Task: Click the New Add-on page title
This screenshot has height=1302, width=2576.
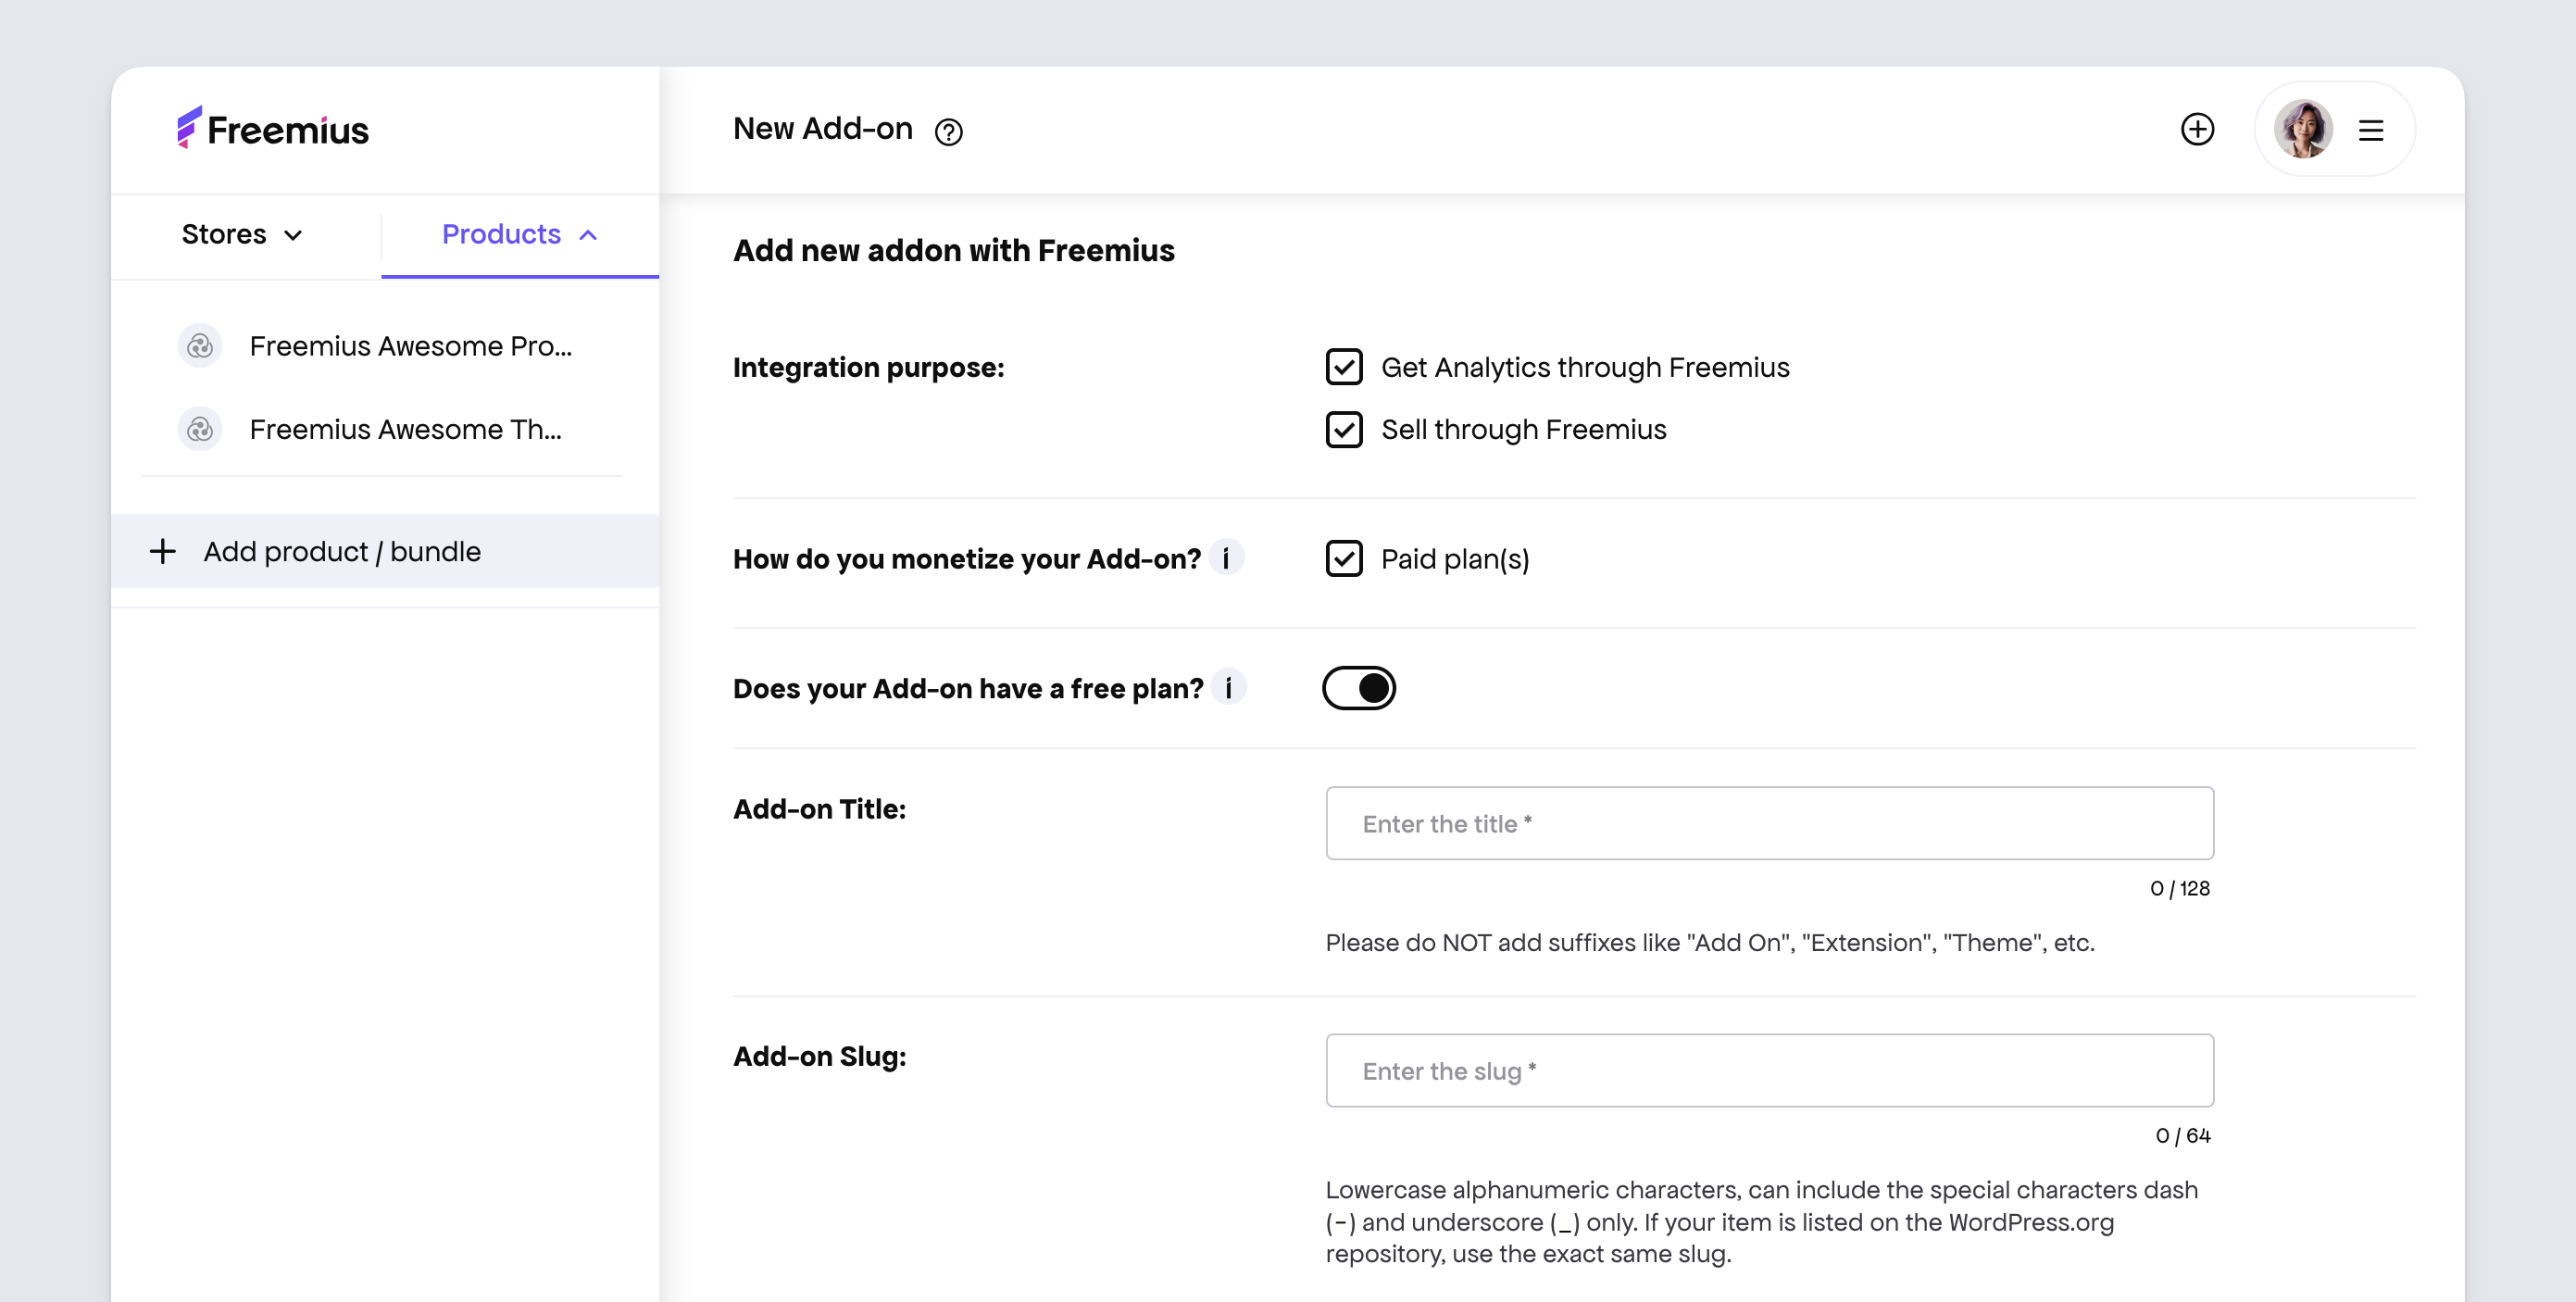Action: 822,129
